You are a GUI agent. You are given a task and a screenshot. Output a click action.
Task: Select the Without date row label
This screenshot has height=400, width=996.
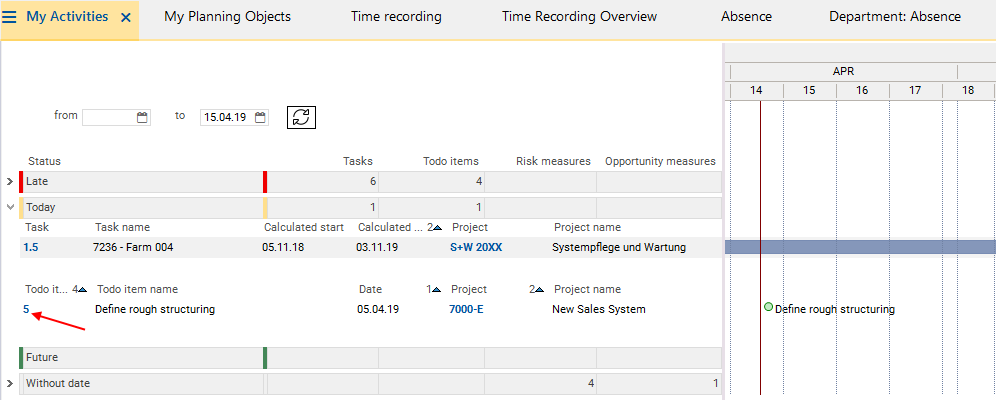[58, 383]
